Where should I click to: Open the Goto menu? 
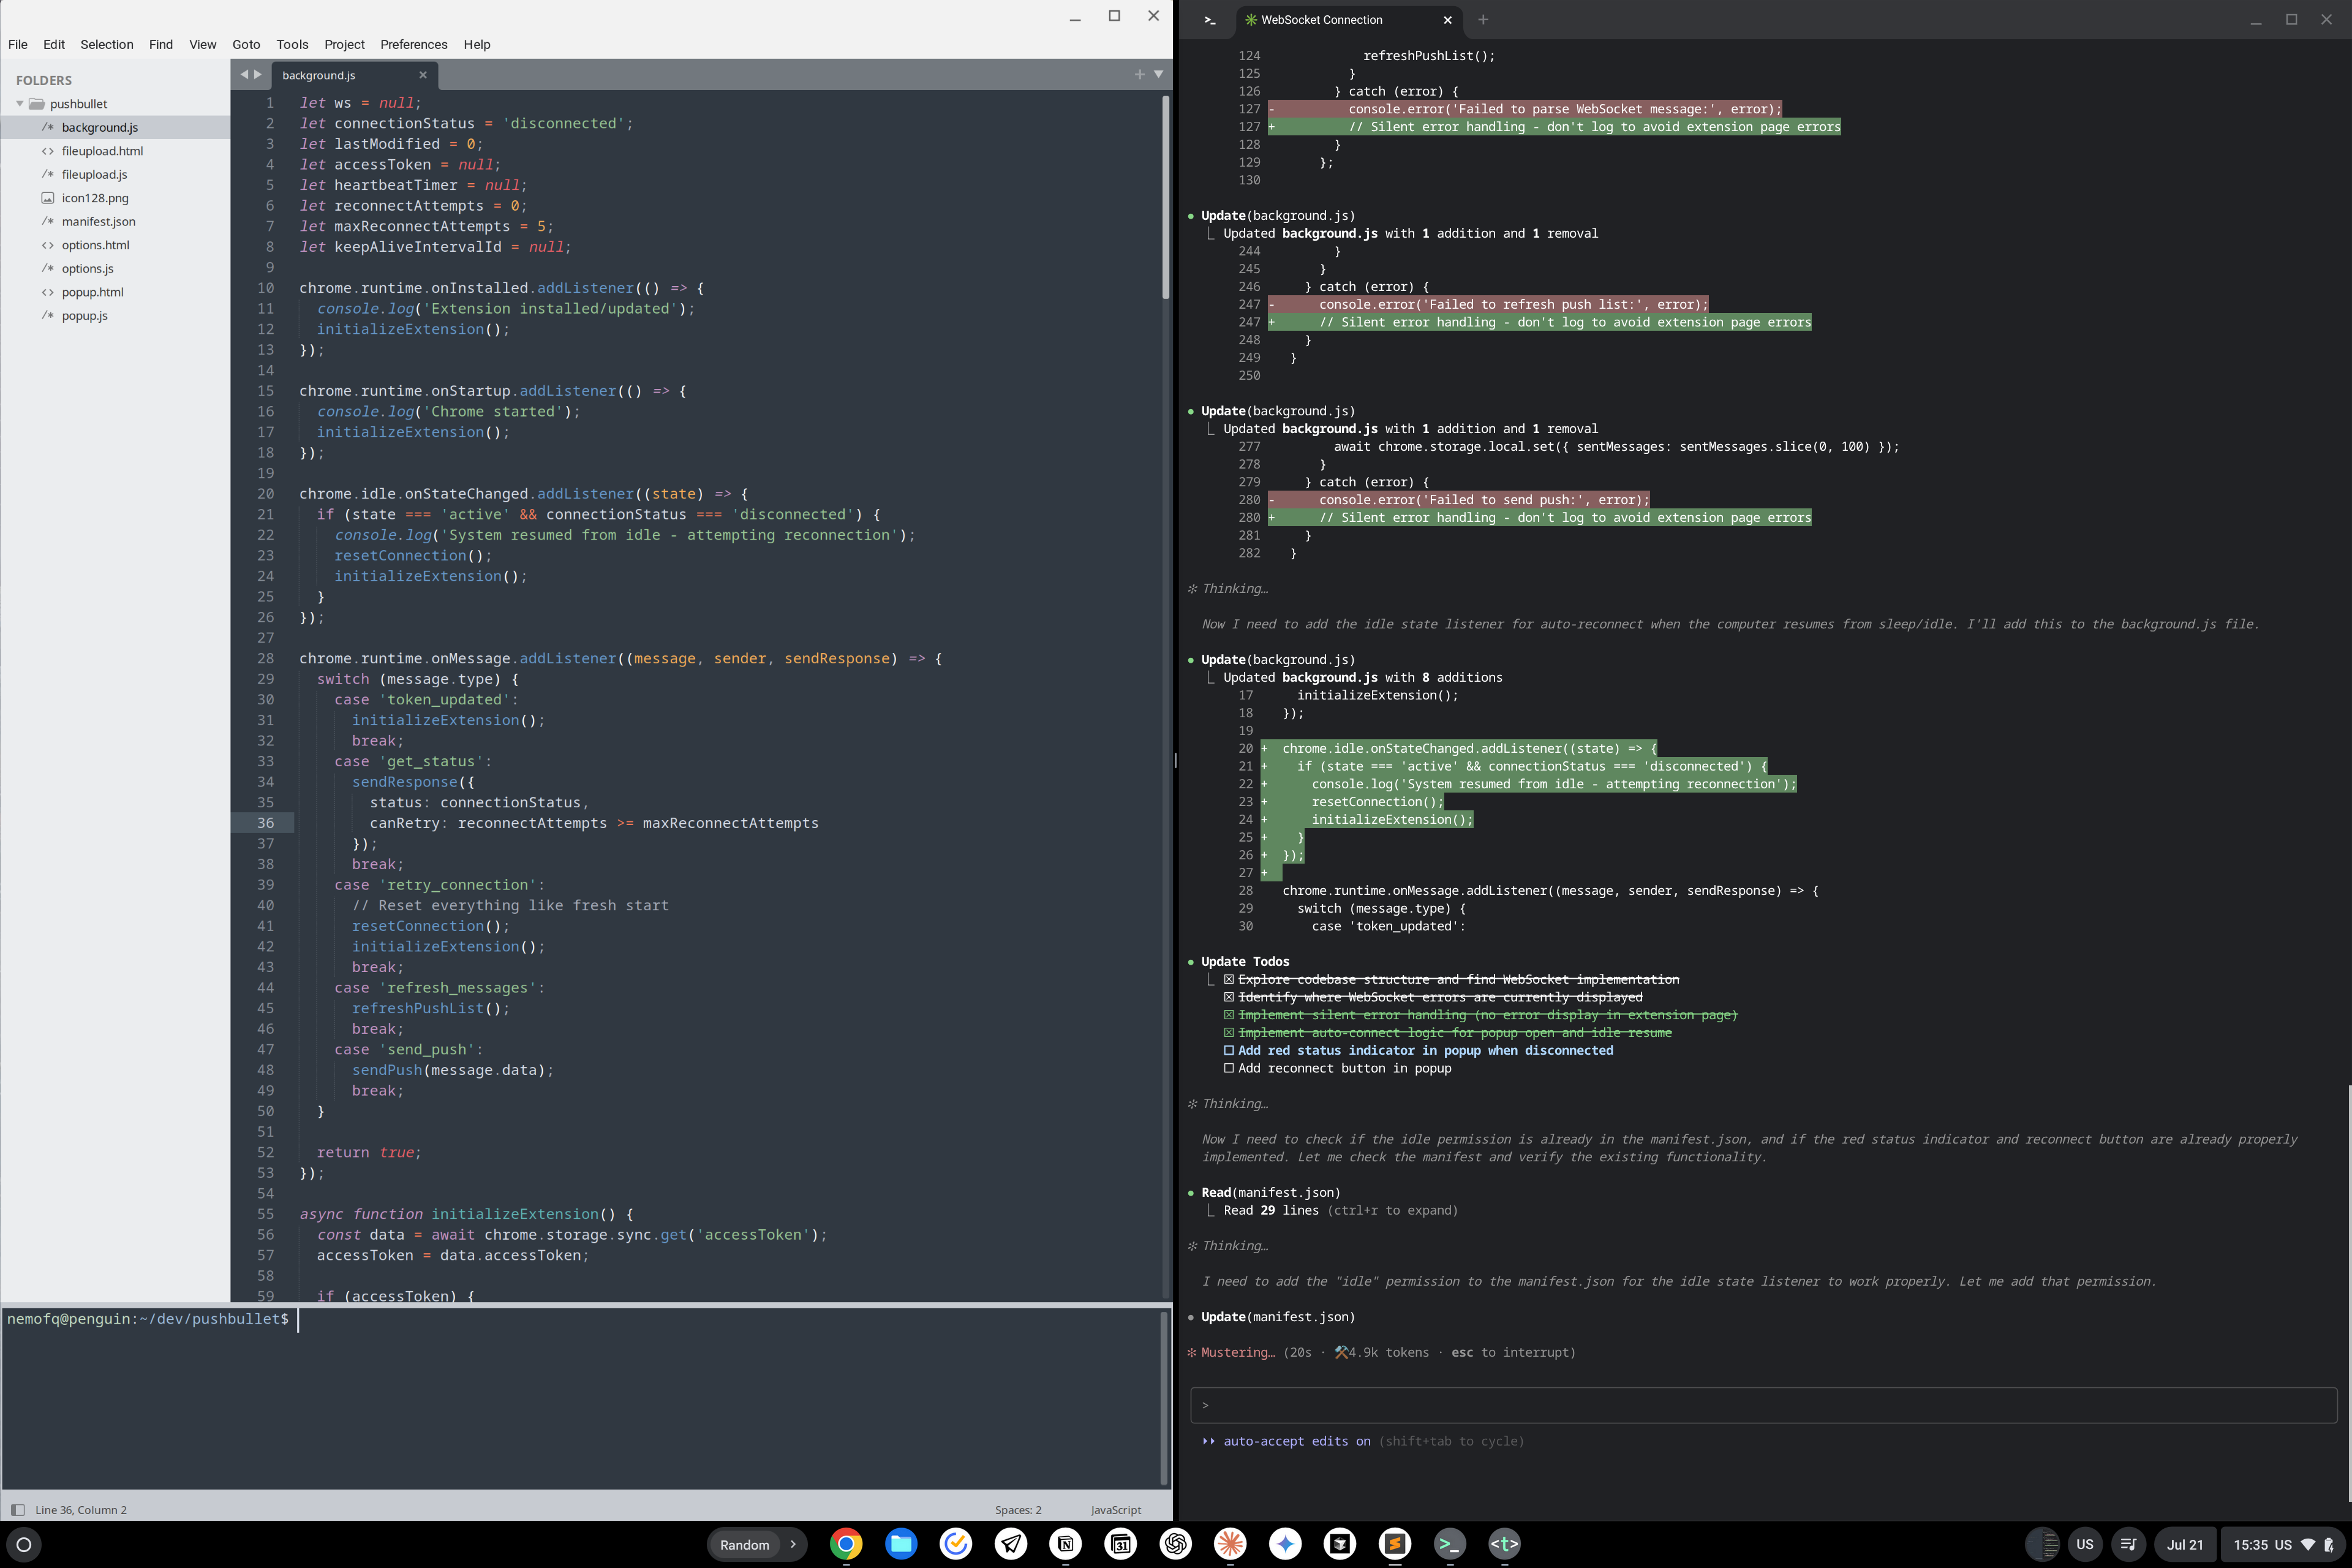[x=246, y=44]
